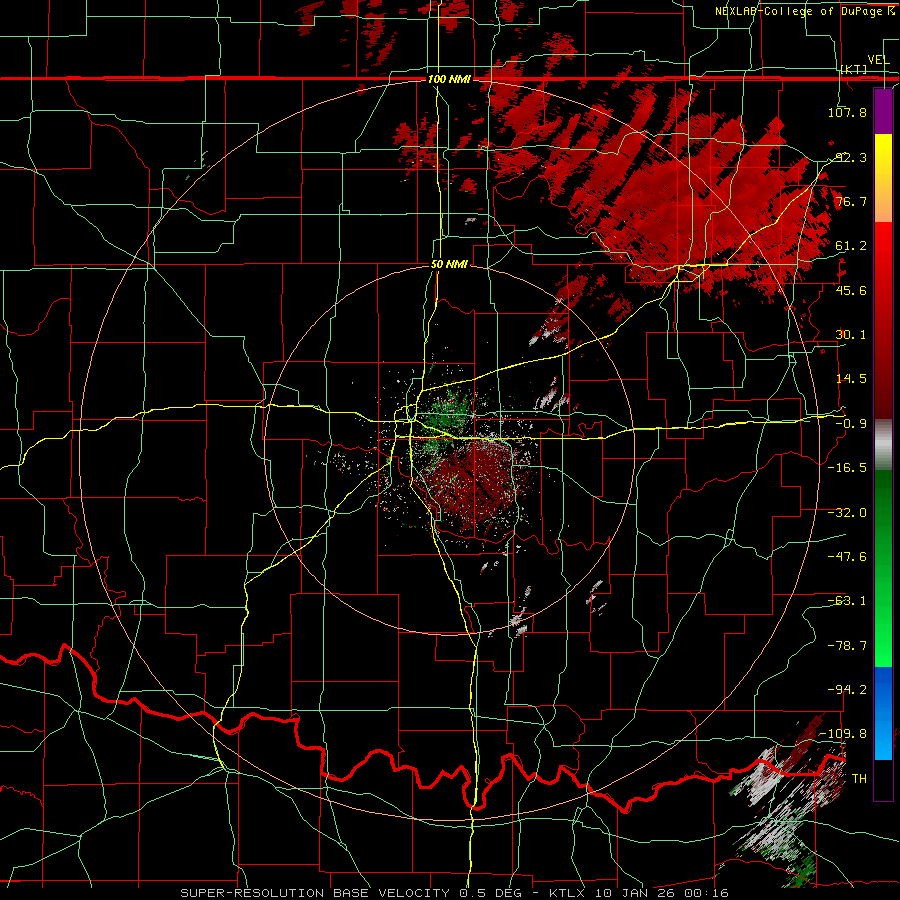Pick the green segment of the color bar
Viewport: 900px width, 900px height.
point(883,568)
